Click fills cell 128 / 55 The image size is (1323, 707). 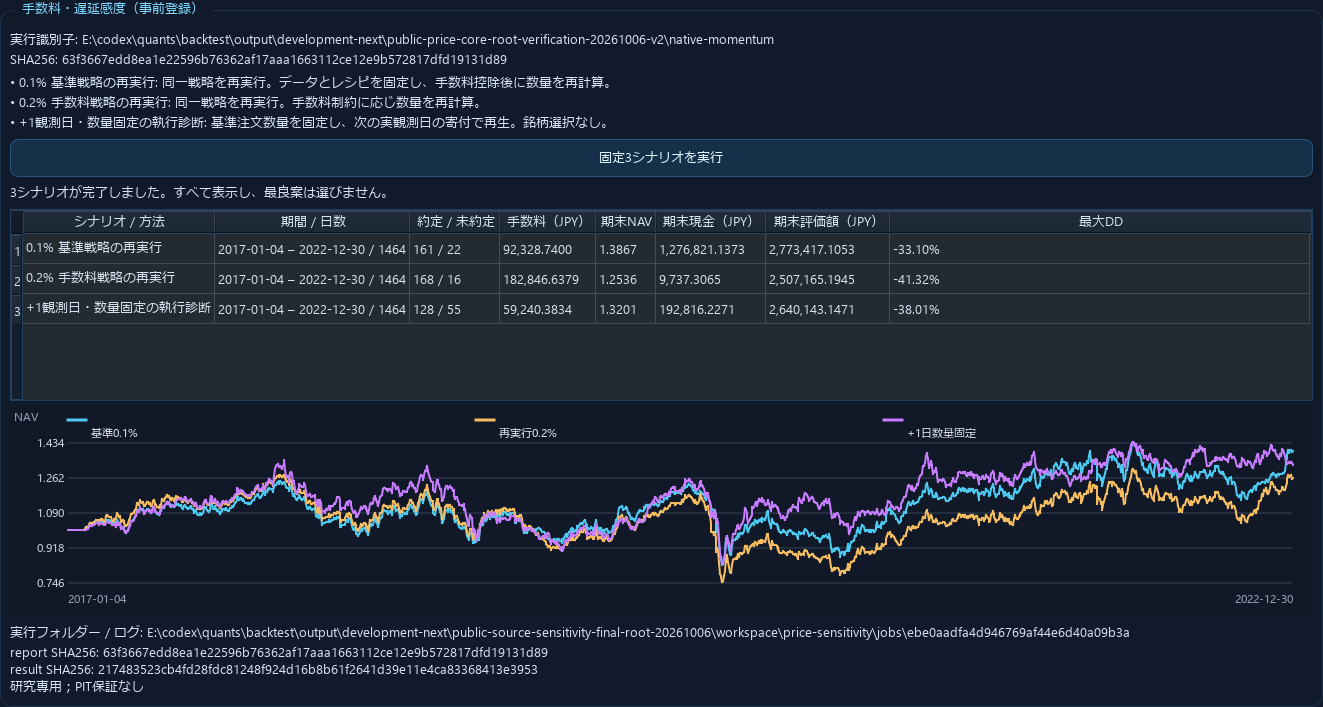455,309
